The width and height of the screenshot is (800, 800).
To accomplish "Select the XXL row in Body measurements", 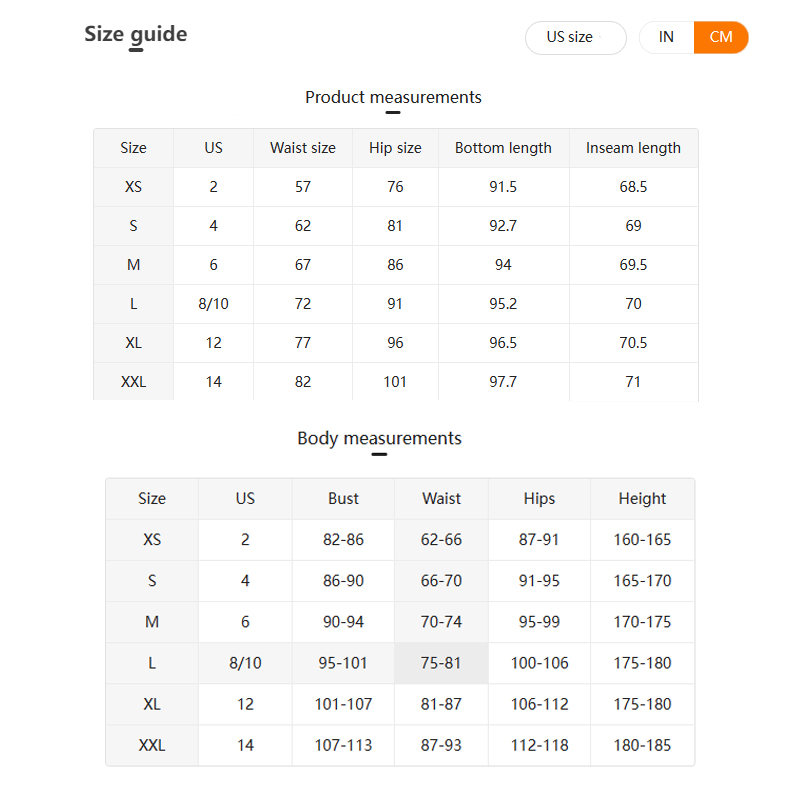I will coord(400,745).
